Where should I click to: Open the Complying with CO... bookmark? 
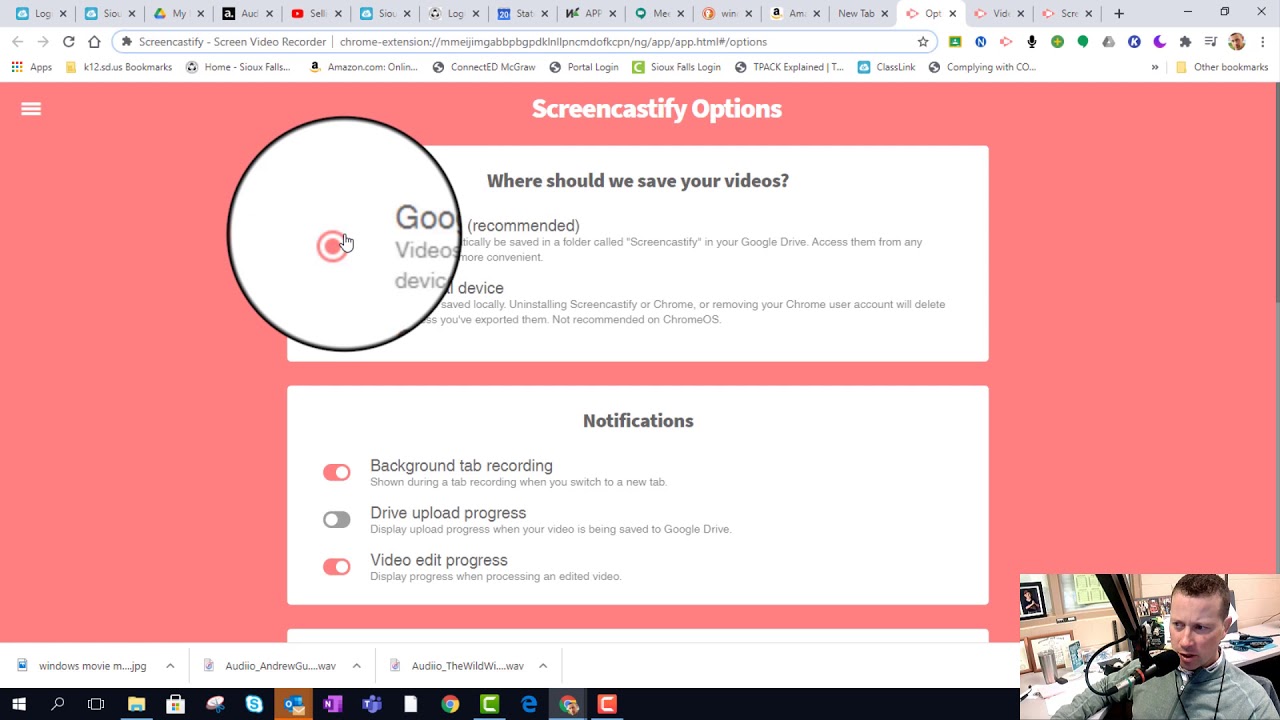click(982, 67)
